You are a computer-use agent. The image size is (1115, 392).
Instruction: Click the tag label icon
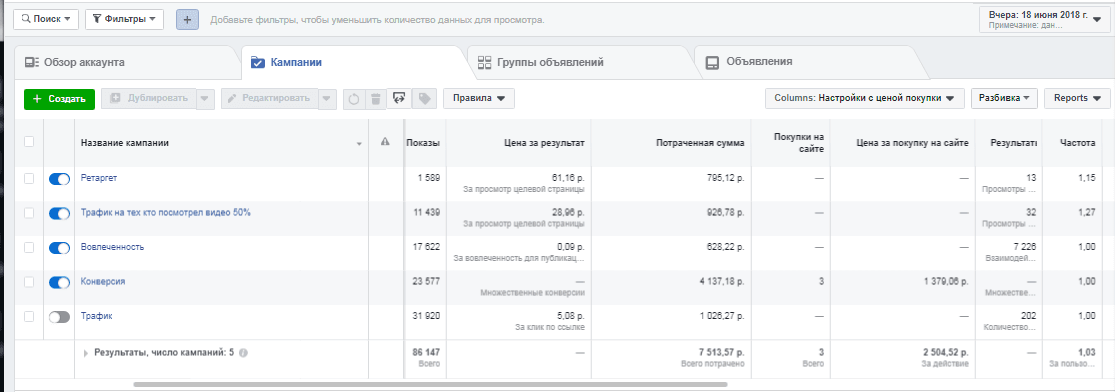(x=424, y=99)
